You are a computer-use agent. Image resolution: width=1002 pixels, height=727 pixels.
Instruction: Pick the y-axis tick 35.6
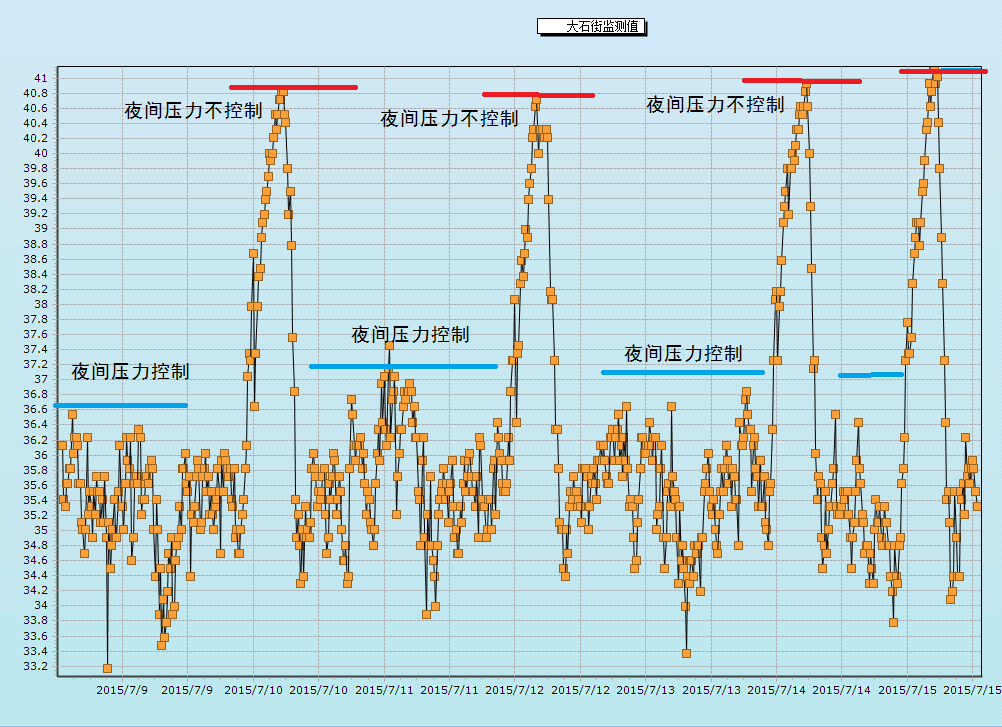click(x=36, y=485)
